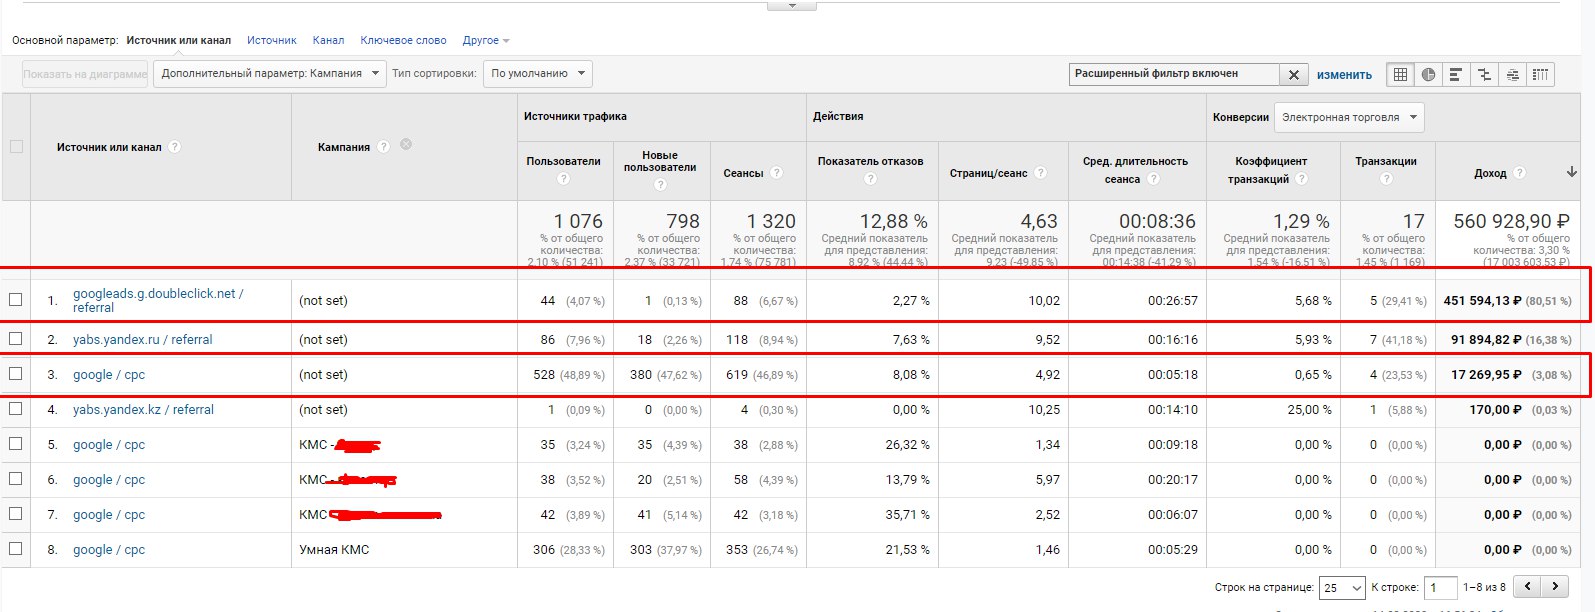The image size is (1595, 612).
Task: Check row 1 googleads.g.doubleclick.net
Action: coord(16,300)
